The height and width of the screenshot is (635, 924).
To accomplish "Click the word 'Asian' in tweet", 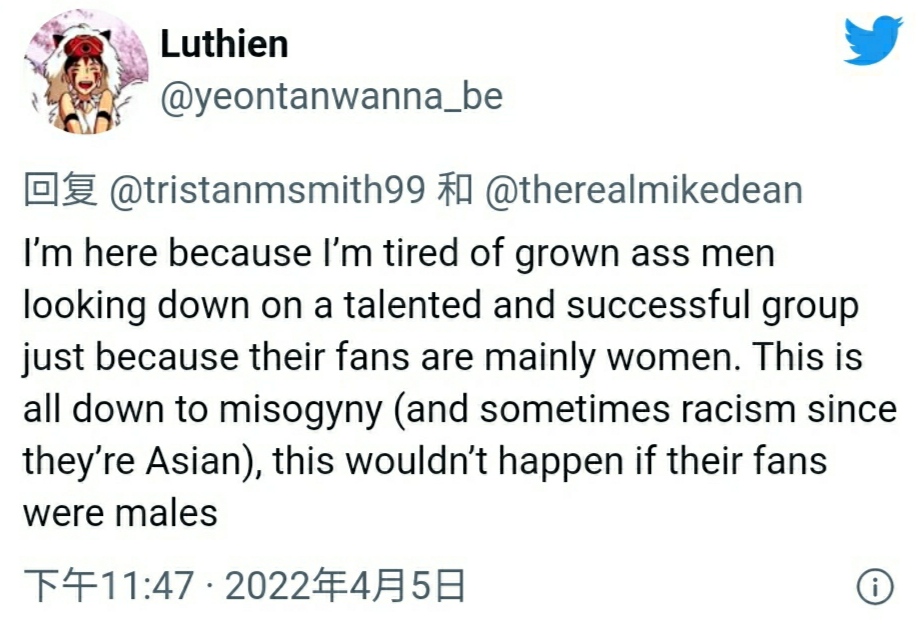I will point(194,461).
